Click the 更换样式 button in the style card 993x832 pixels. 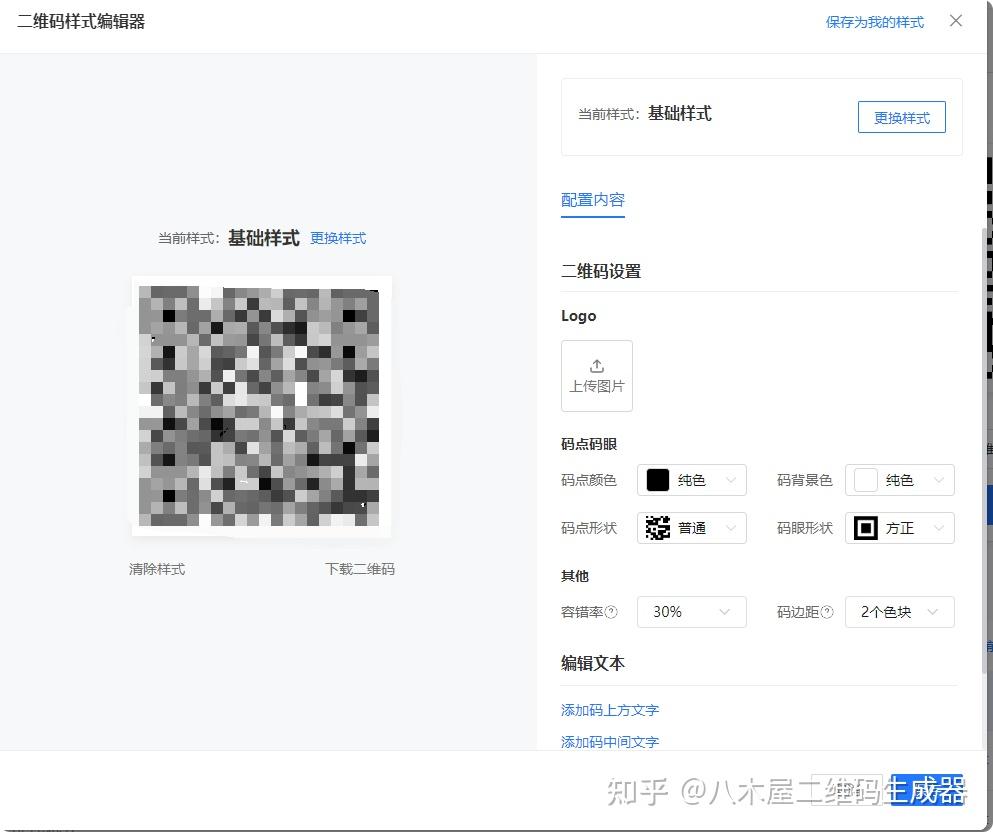(902, 117)
